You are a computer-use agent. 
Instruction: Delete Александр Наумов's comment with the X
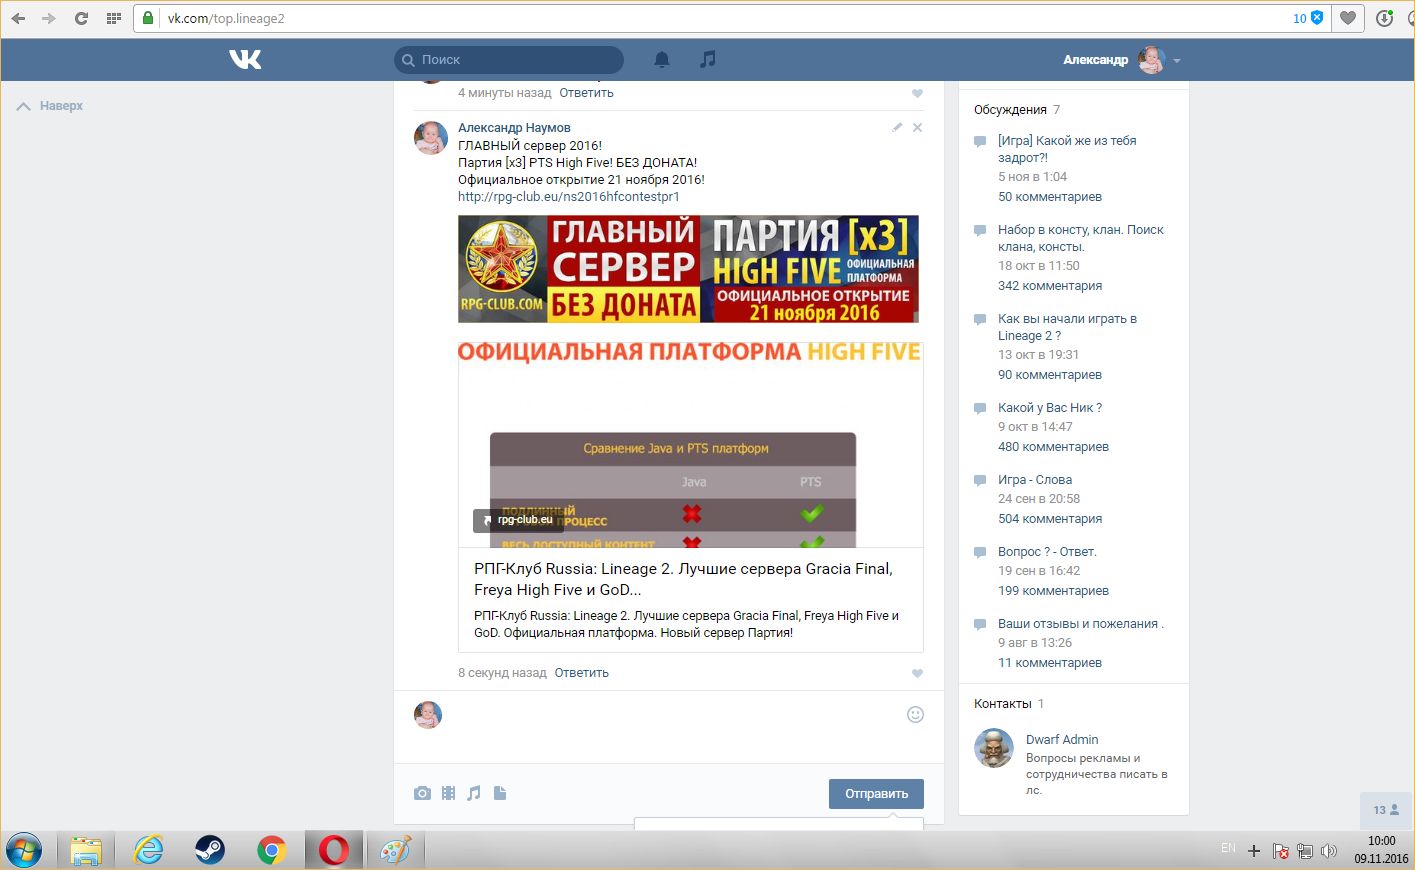918,128
